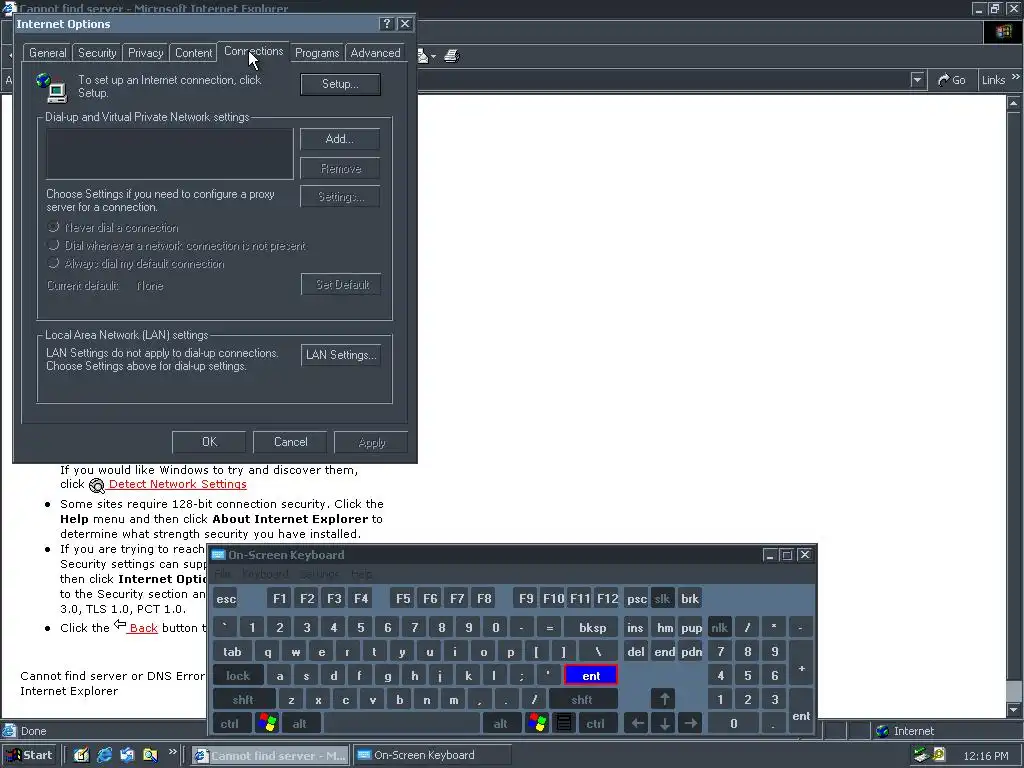Click the esc key on On-Screen Keyboard
1024x768 pixels.
tap(226, 598)
